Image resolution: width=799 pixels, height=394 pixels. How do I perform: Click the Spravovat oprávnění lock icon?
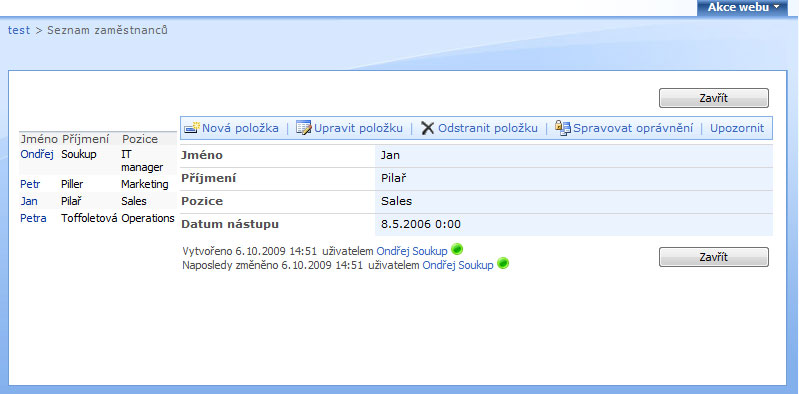[563, 128]
